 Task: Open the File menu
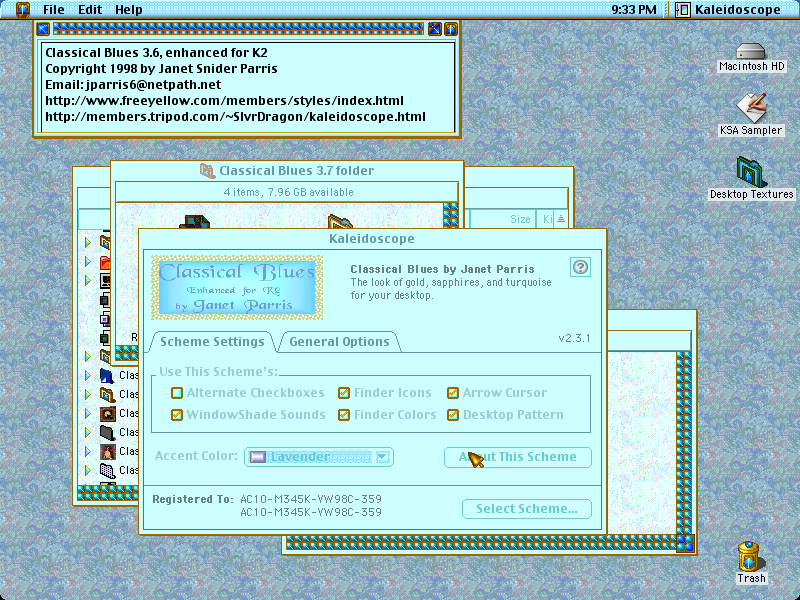click(54, 9)
